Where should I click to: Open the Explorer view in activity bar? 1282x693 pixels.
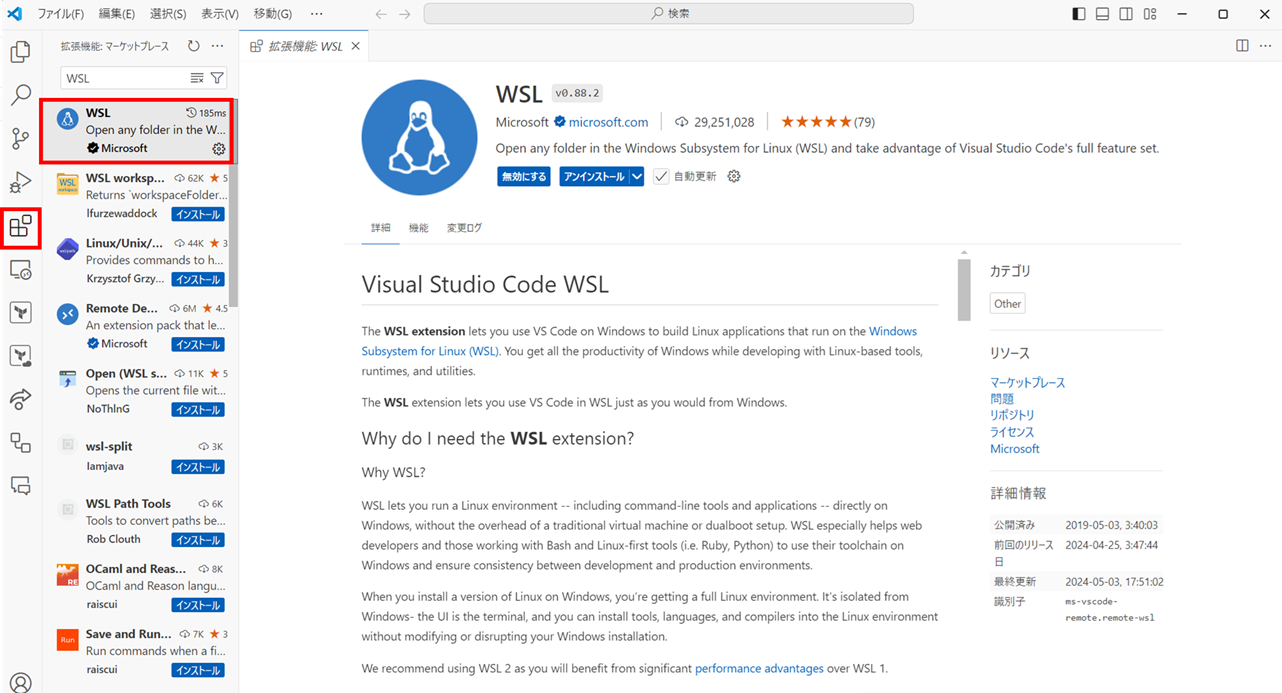tap(20, 52)
